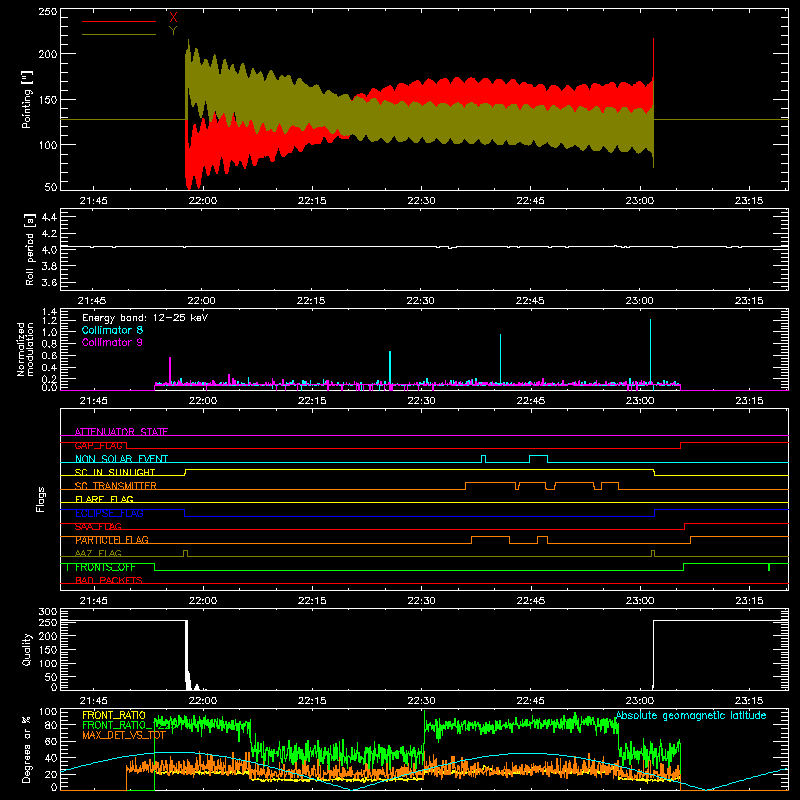Click "22:30" under the Roll period plot

[x=421, y=301]
